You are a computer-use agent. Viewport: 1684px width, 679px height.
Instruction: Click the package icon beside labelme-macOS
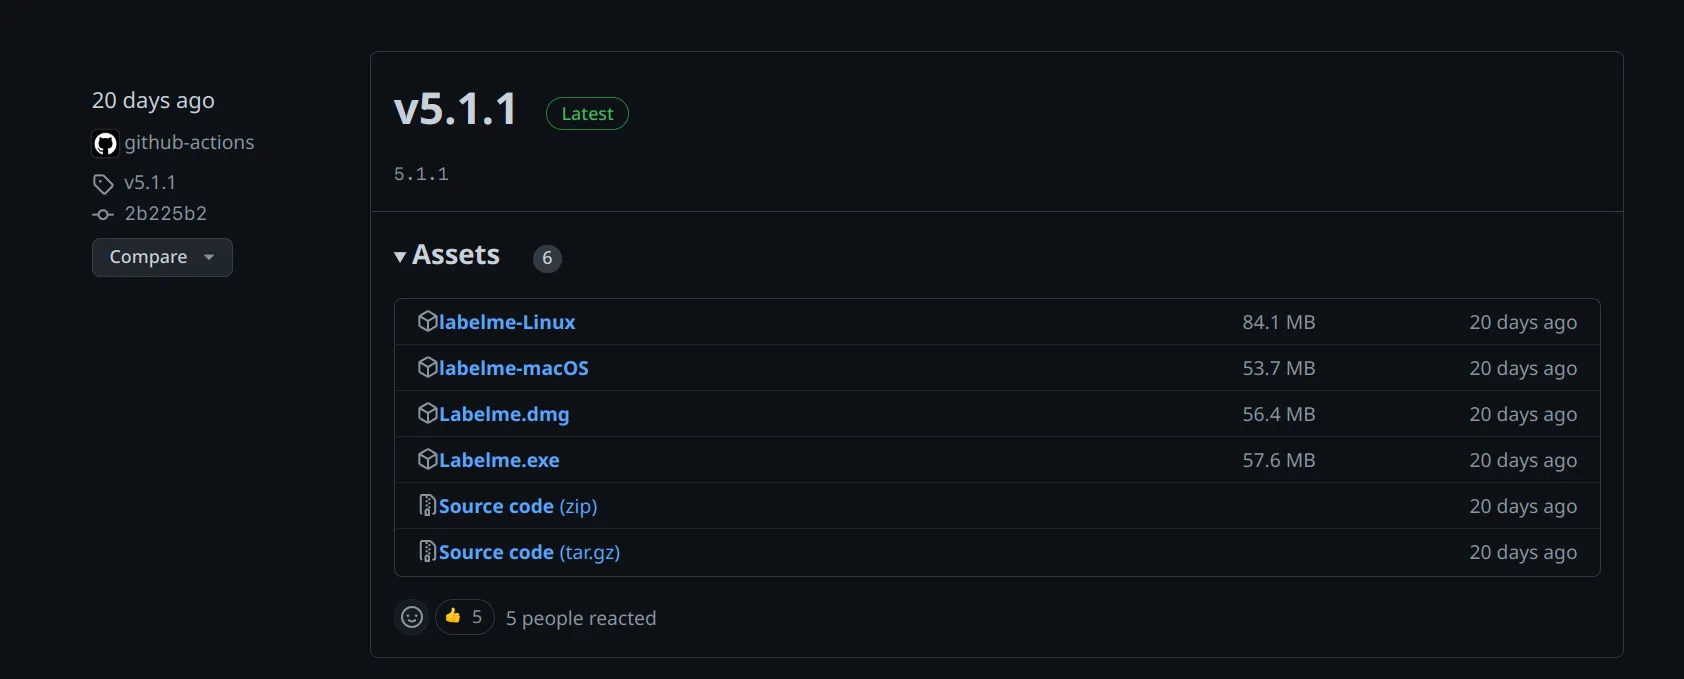[427, 367]
